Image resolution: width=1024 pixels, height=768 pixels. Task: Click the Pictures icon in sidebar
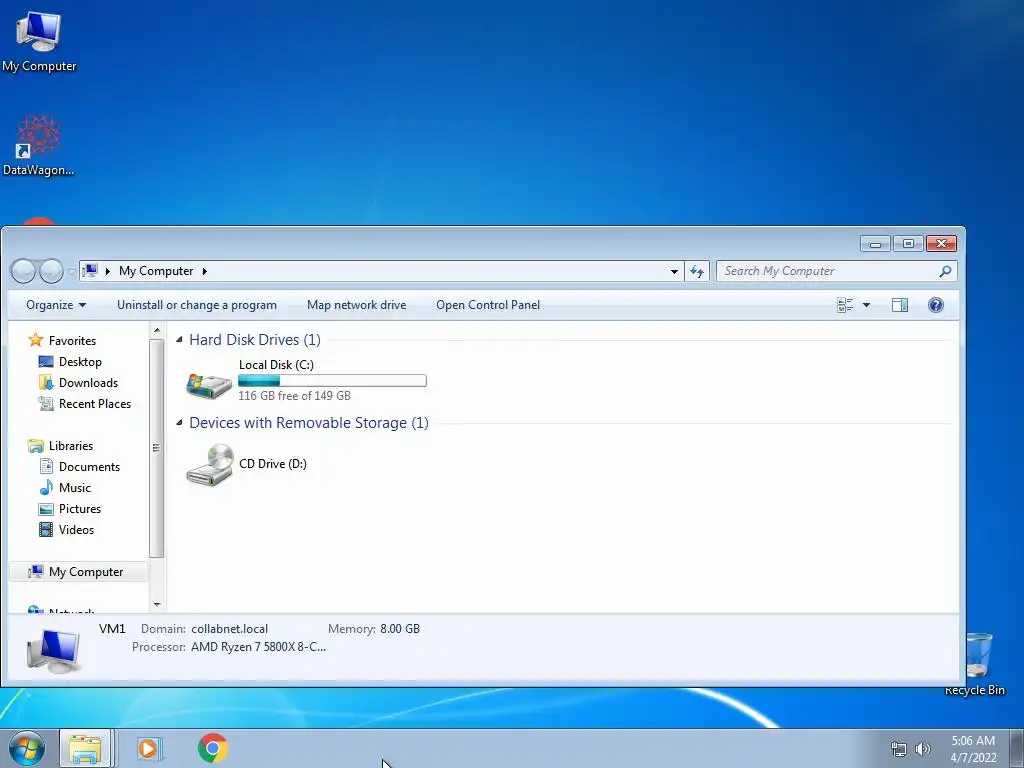[x=46, y=509]
